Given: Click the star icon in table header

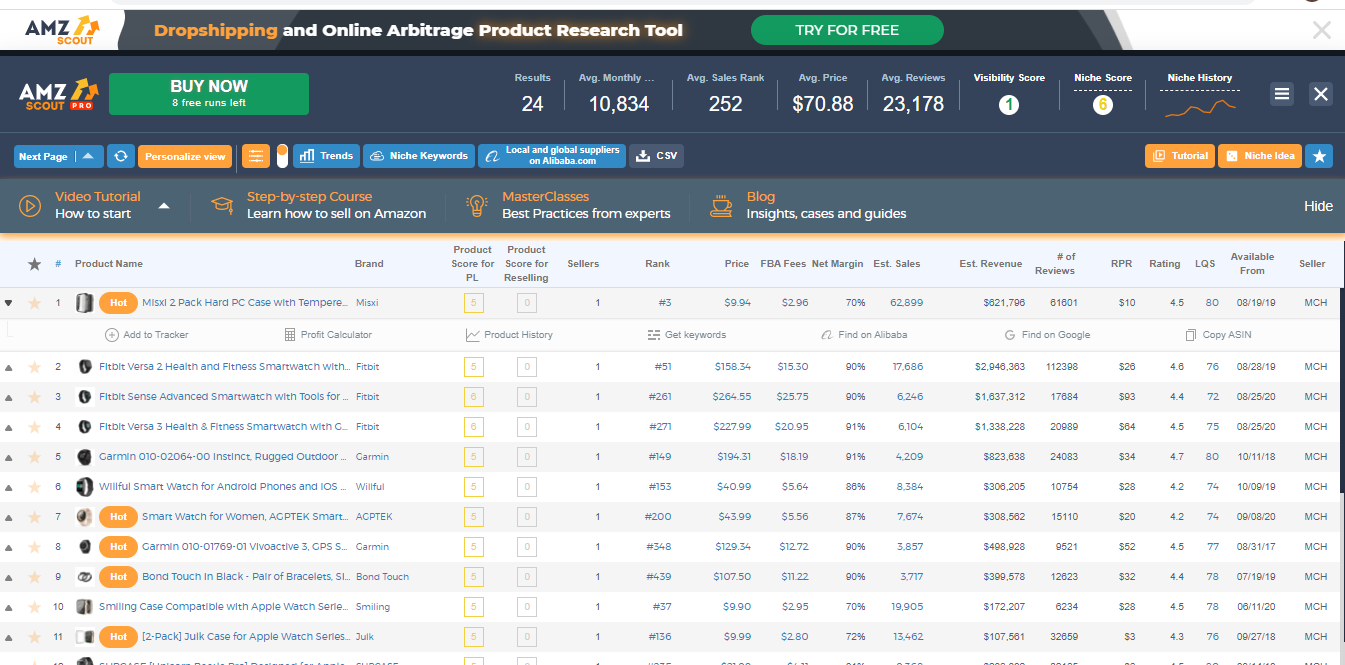Looking at the screenshot, I should point(34,264).
